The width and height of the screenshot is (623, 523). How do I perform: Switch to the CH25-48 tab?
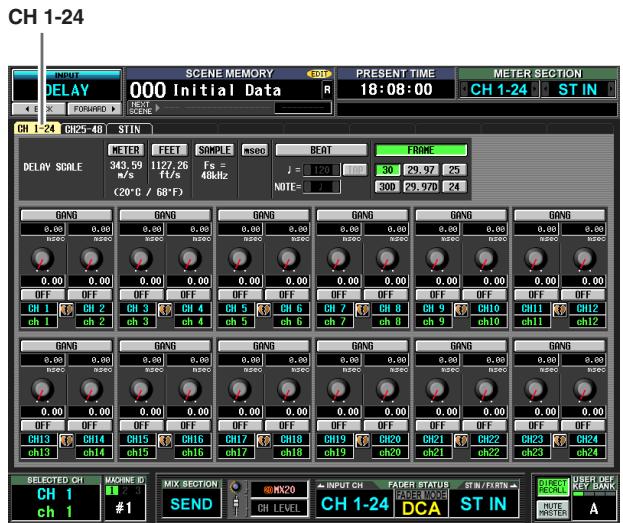click(84, 129)
